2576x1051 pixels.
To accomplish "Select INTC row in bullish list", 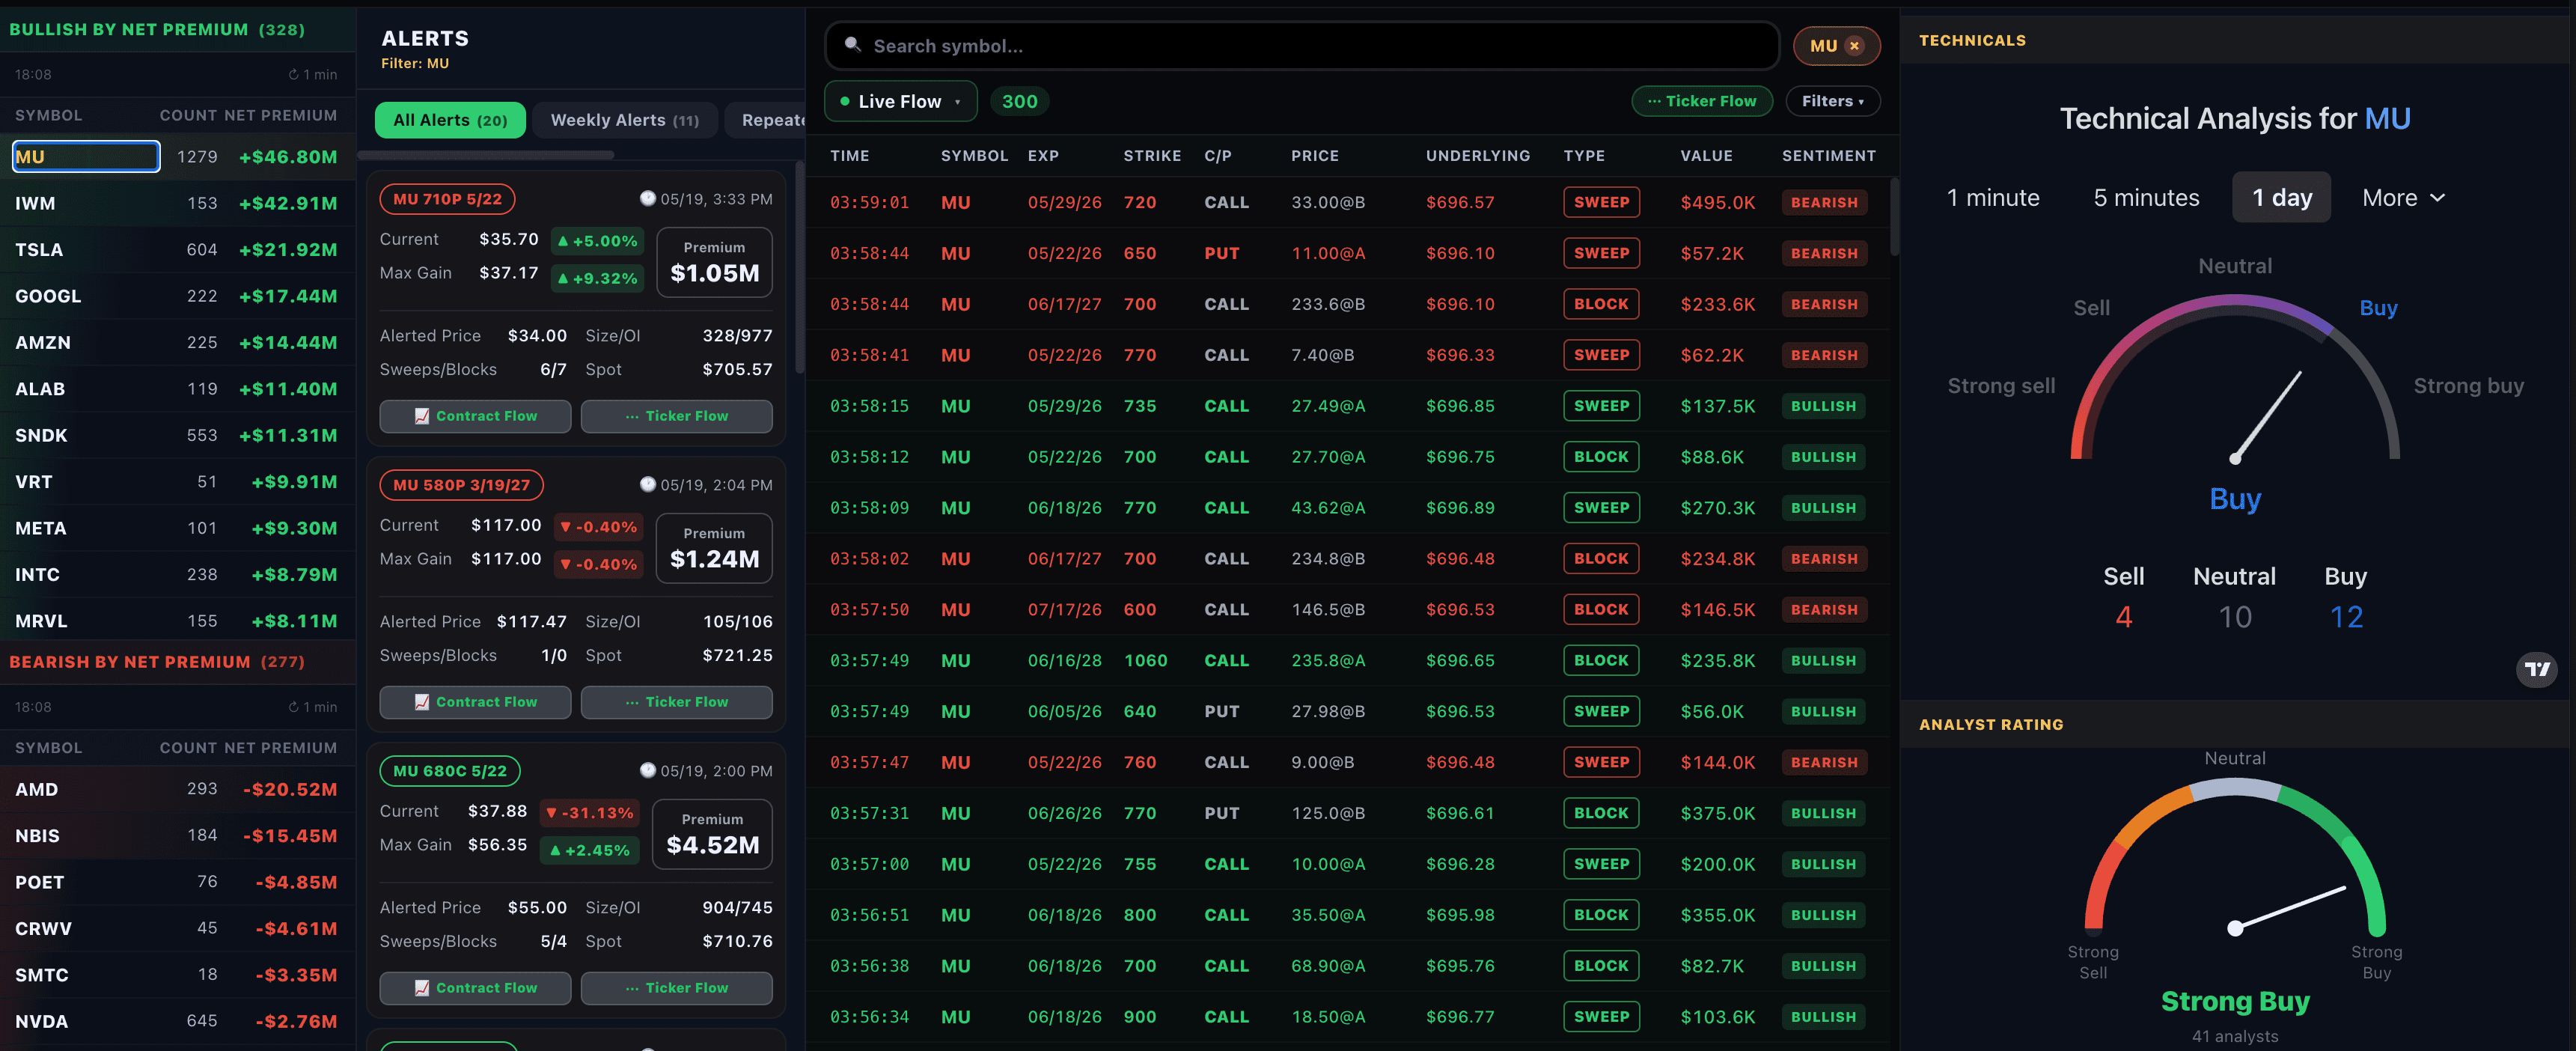I will [x=177, y=575].
